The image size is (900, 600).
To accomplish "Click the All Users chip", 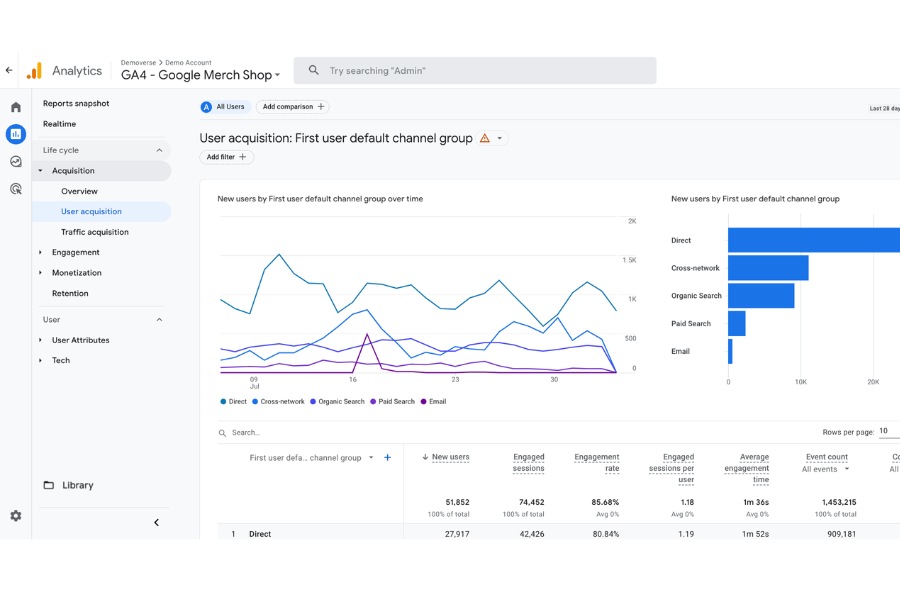I will (x=225, y=107).
